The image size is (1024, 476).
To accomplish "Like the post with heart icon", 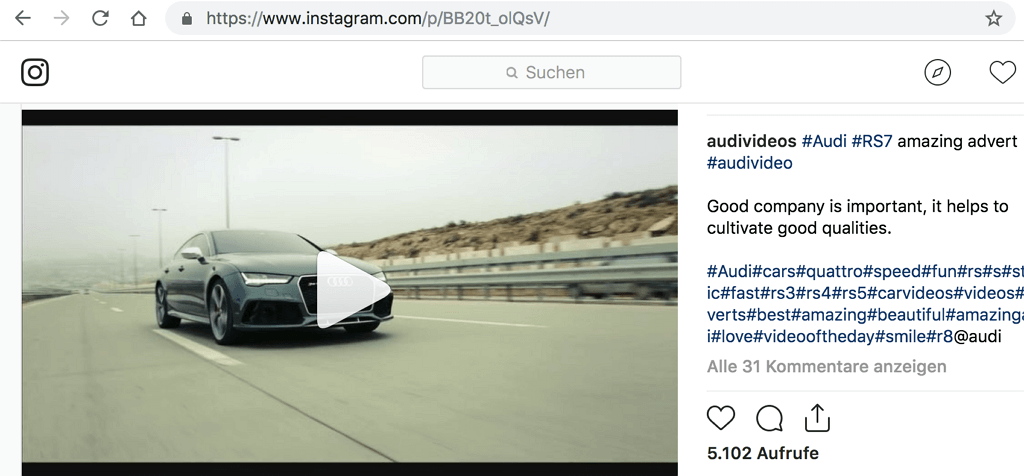I will (x=721, y=418).
